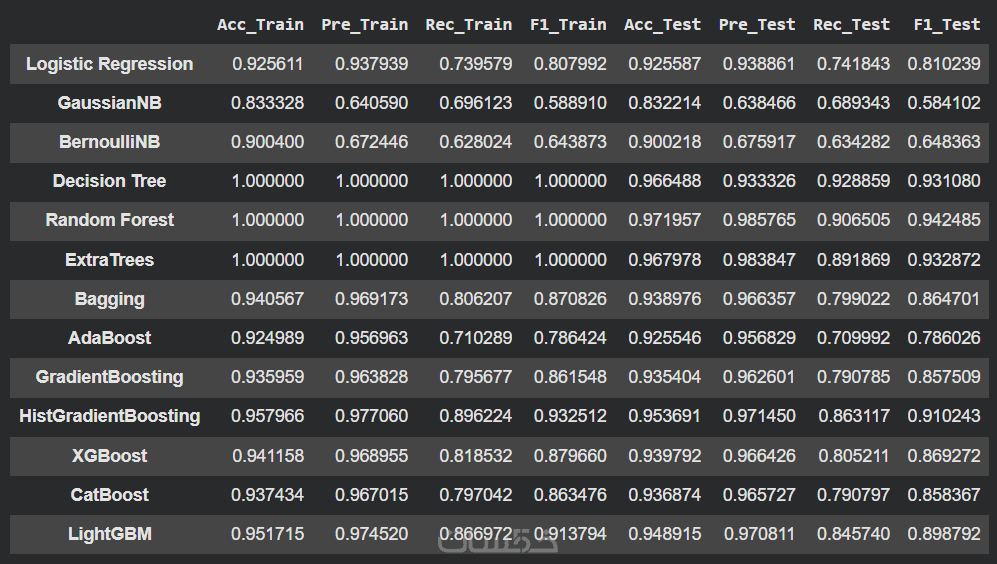Click Random Forest Pre_Test value 0.985765
The image size is (997, 564).
pos(759,220)
